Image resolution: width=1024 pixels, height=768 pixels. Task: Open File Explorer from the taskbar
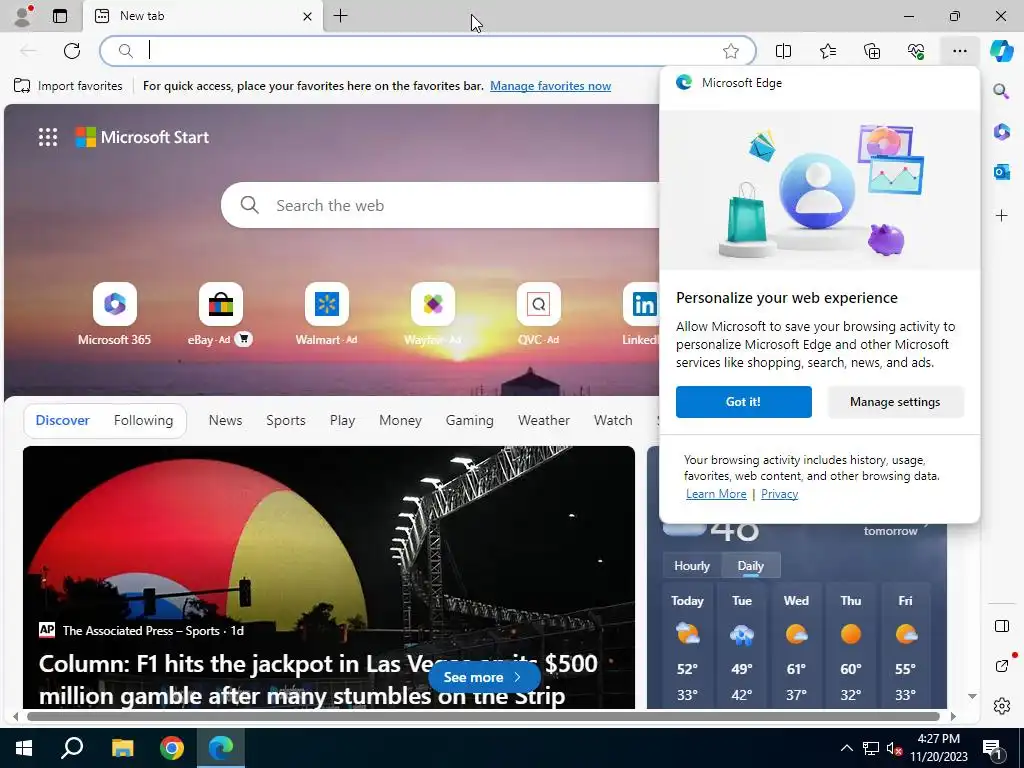click(x=122, y=748)
